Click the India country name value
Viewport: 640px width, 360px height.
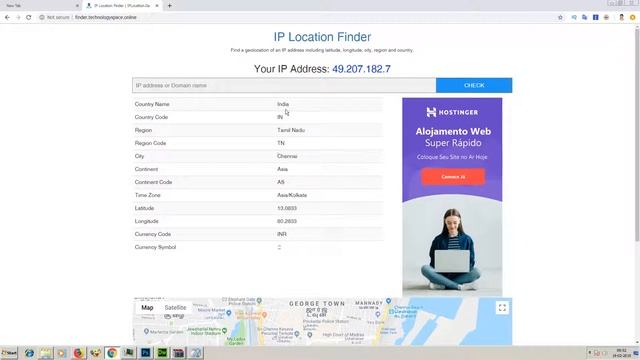coord(283,104)
